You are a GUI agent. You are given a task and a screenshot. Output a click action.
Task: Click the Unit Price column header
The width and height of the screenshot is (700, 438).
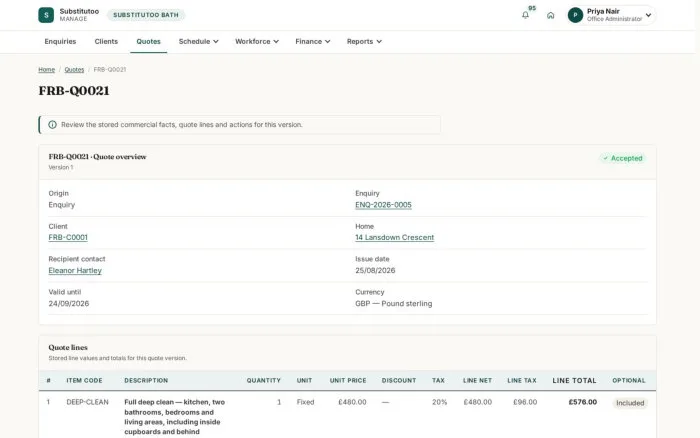(348, 380)
